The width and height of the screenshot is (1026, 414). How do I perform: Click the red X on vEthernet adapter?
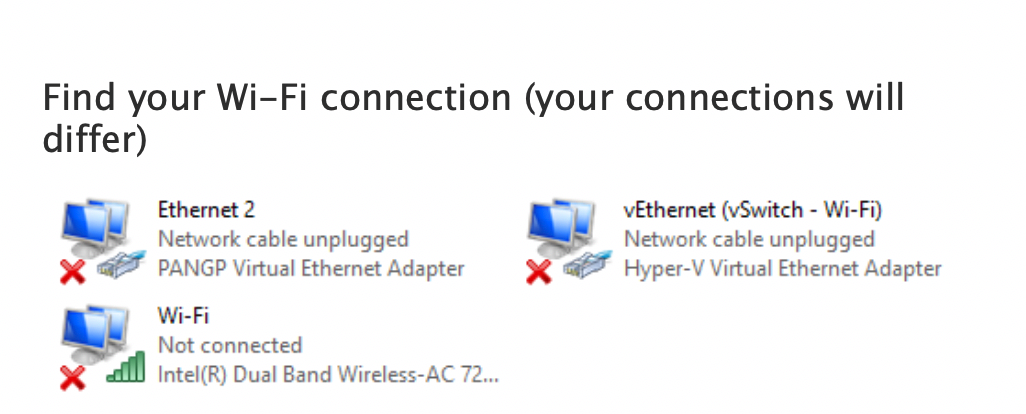pyautogui.click(x=539, y=271)
